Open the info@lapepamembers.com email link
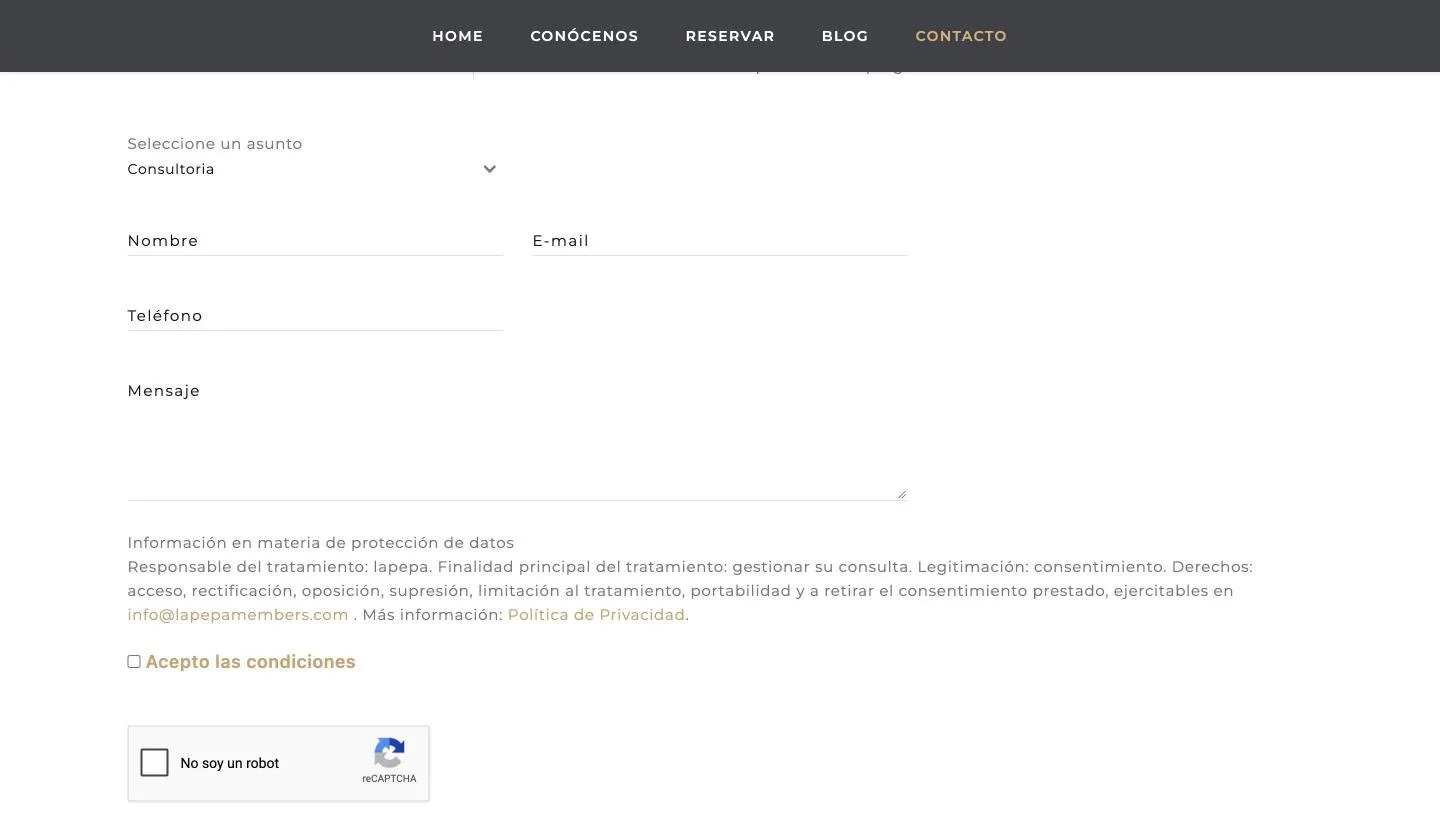1440x813 pixels. 238,615
